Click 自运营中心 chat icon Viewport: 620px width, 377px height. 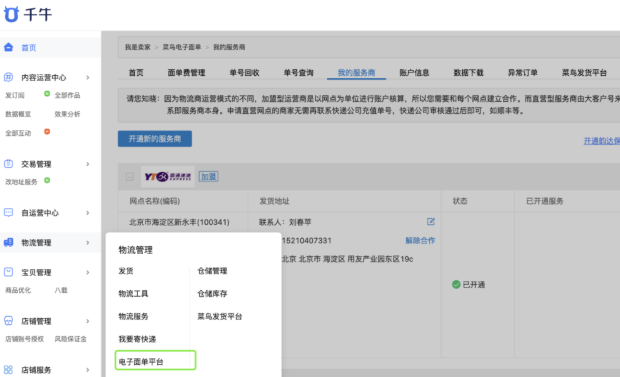(8, 213)
